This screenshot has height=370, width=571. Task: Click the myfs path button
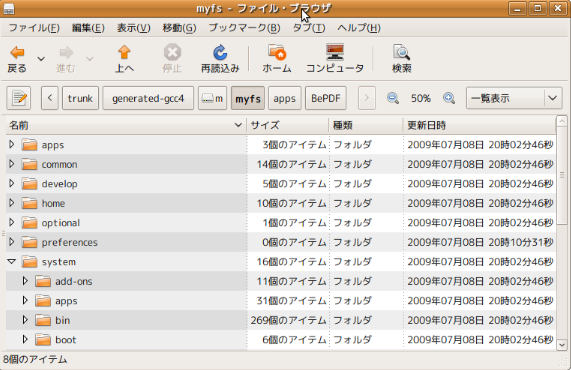tap(248, 98)
